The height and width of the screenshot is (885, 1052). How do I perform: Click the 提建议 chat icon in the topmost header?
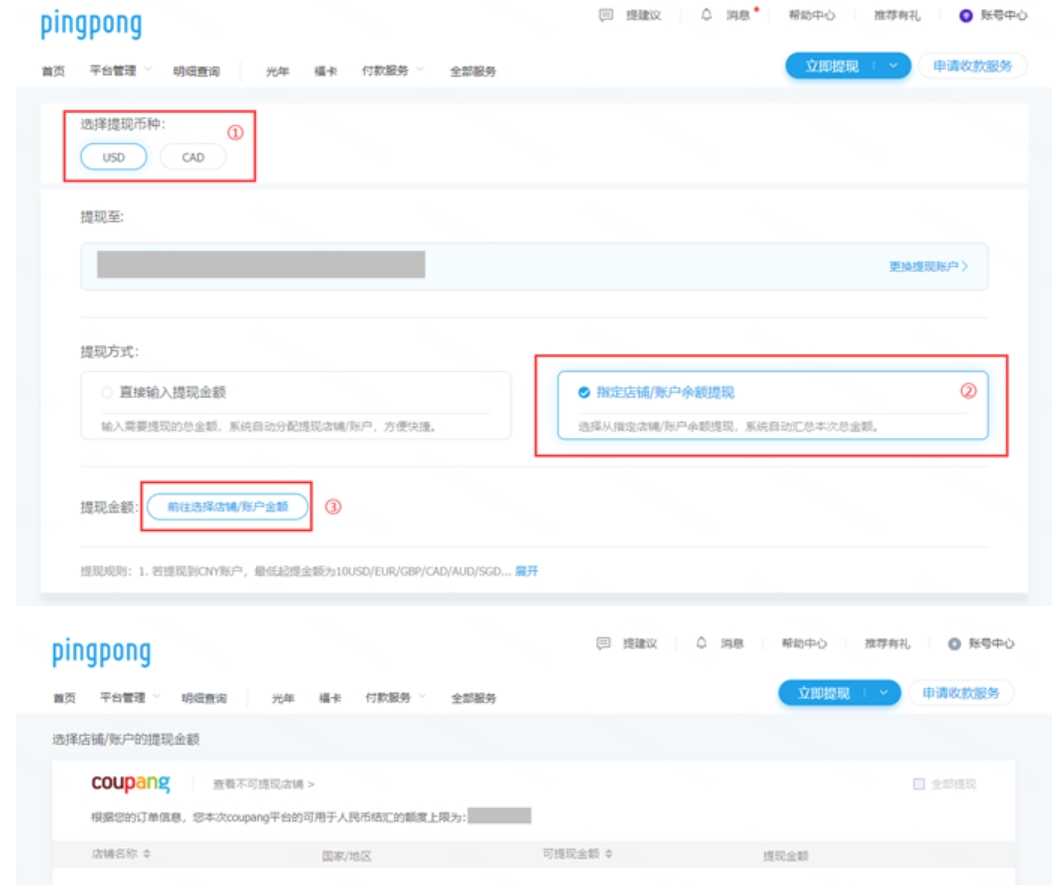[x=605, y=16]
